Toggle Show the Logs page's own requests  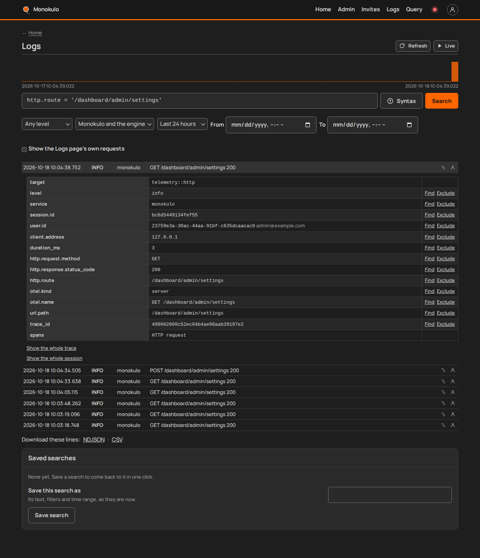coord(24,149)
